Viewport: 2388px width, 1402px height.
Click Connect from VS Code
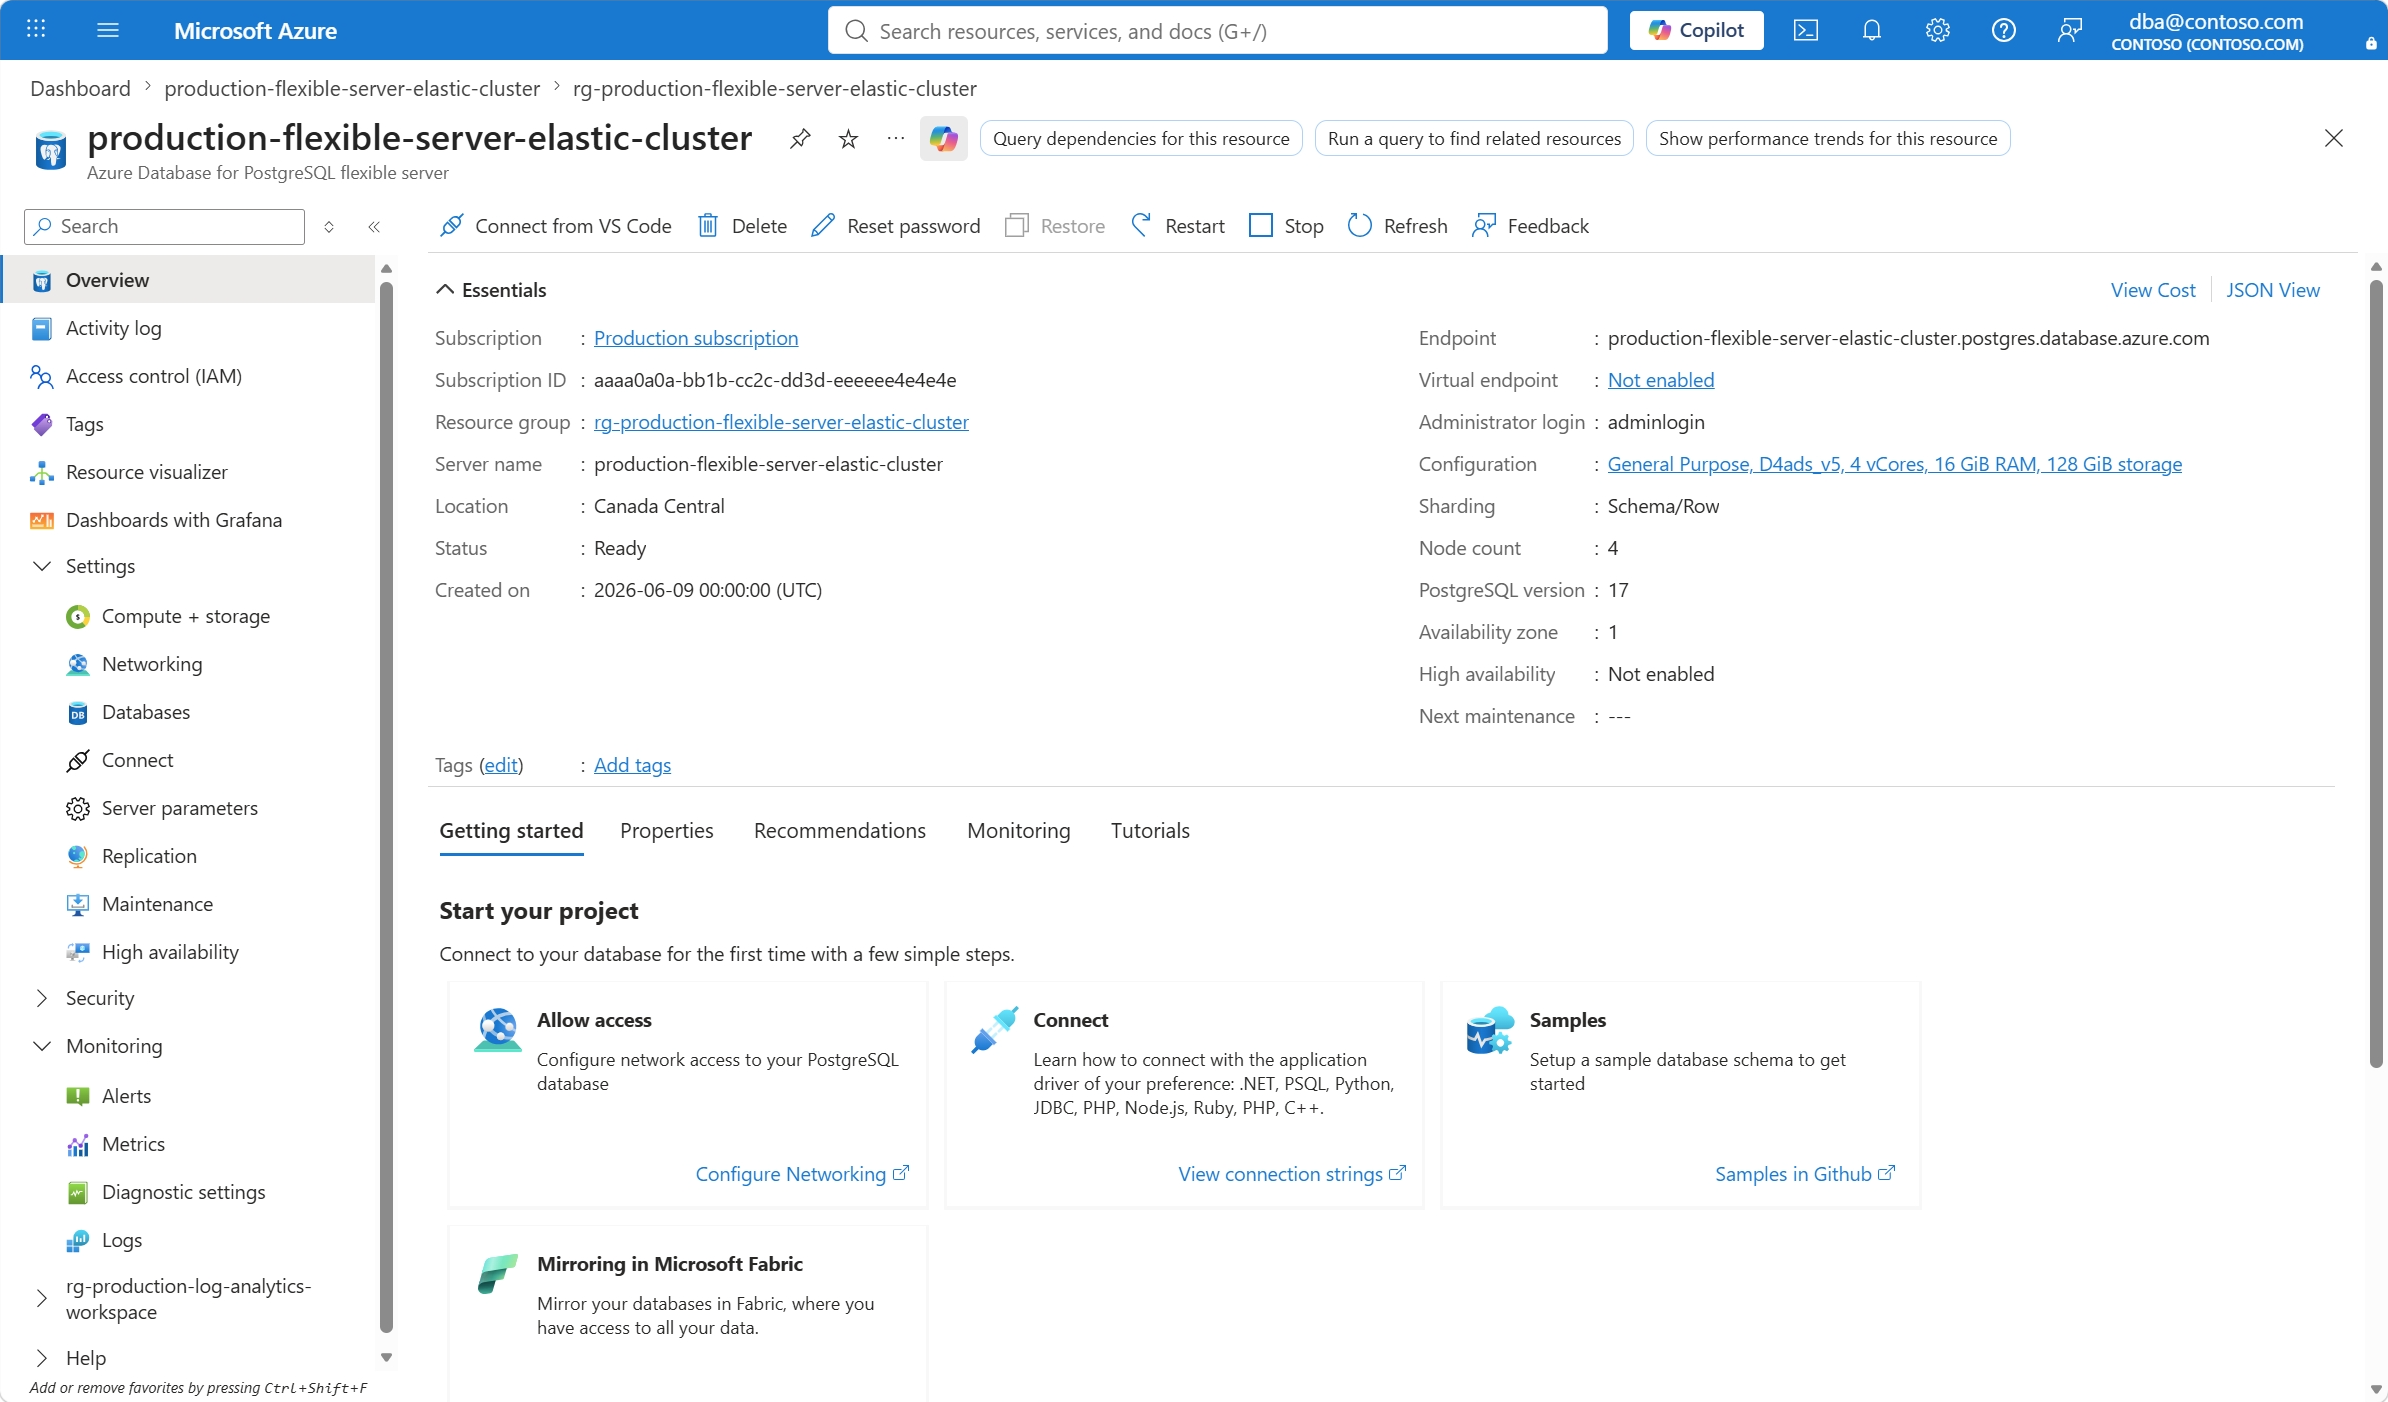pyautogui.click(x=555, y=226)
